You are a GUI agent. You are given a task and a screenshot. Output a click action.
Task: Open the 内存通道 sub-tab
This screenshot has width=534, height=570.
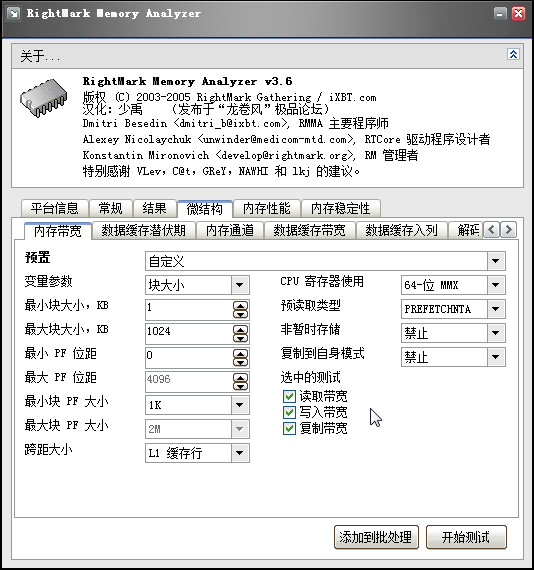[230, 230]
